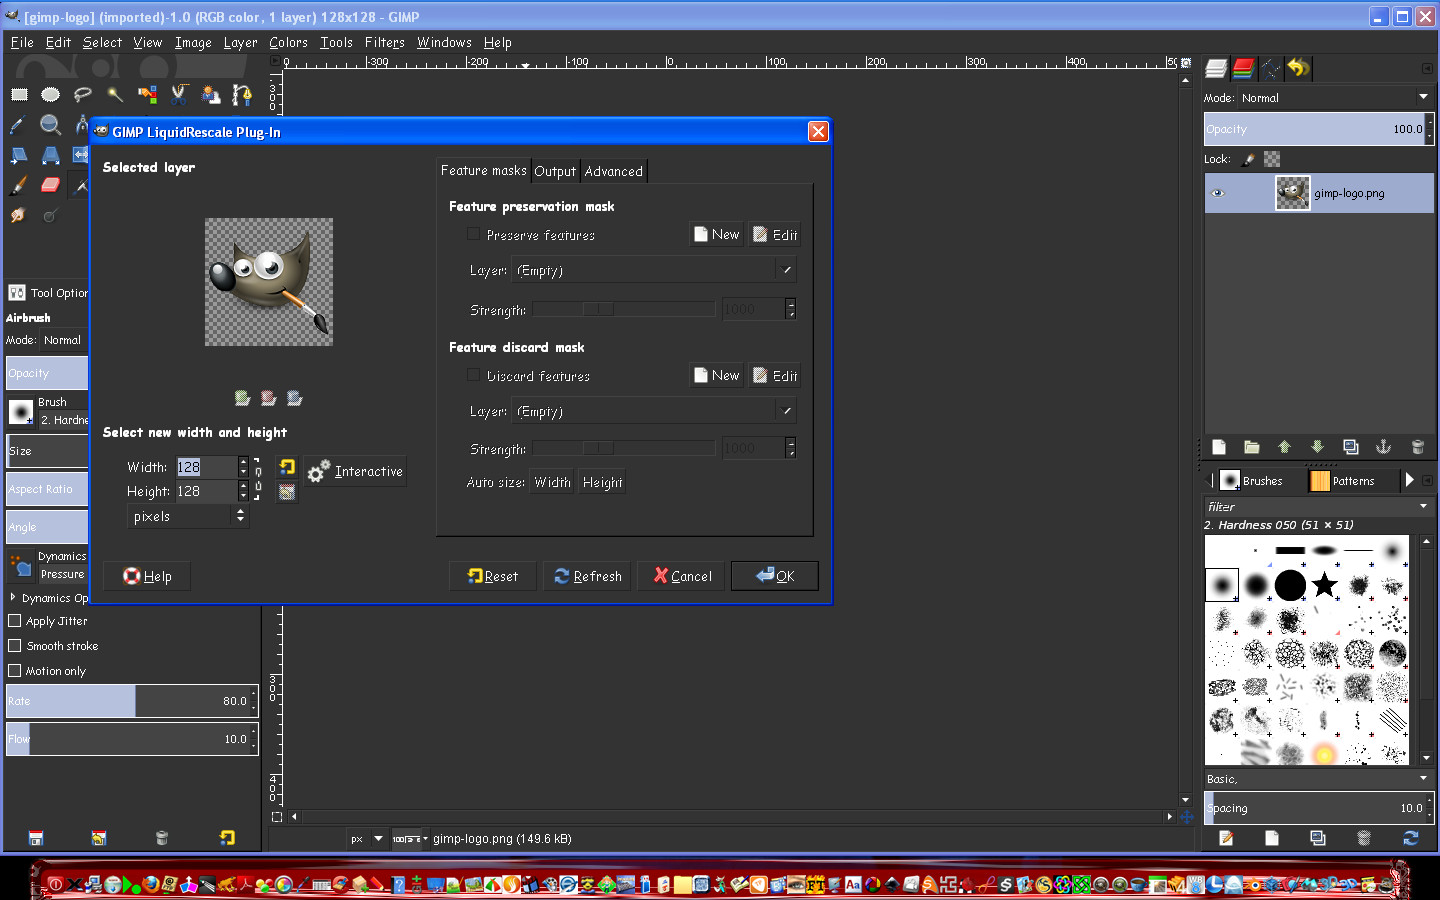The image size is (1440, 900).
Task: Choose the Free Select lasso tool
Action: point(82,94)
